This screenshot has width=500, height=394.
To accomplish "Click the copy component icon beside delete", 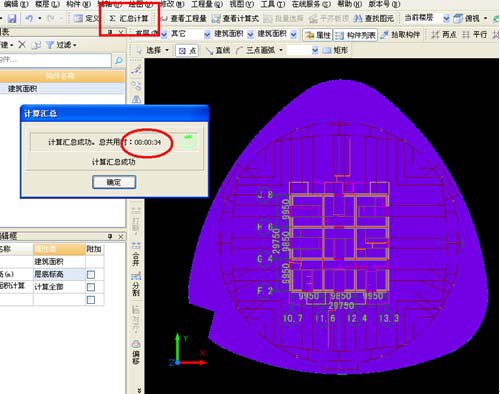I will tap(36, 45).
